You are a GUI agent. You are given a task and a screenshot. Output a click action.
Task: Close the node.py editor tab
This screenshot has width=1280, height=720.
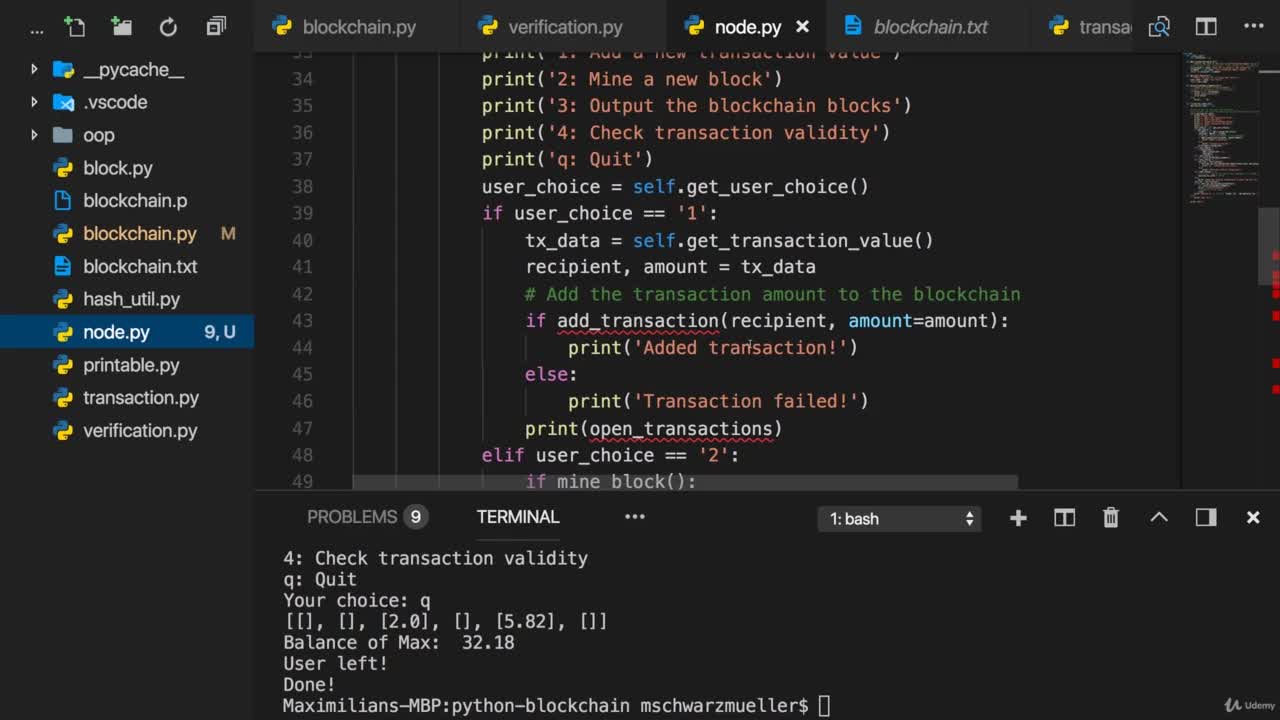802,27
